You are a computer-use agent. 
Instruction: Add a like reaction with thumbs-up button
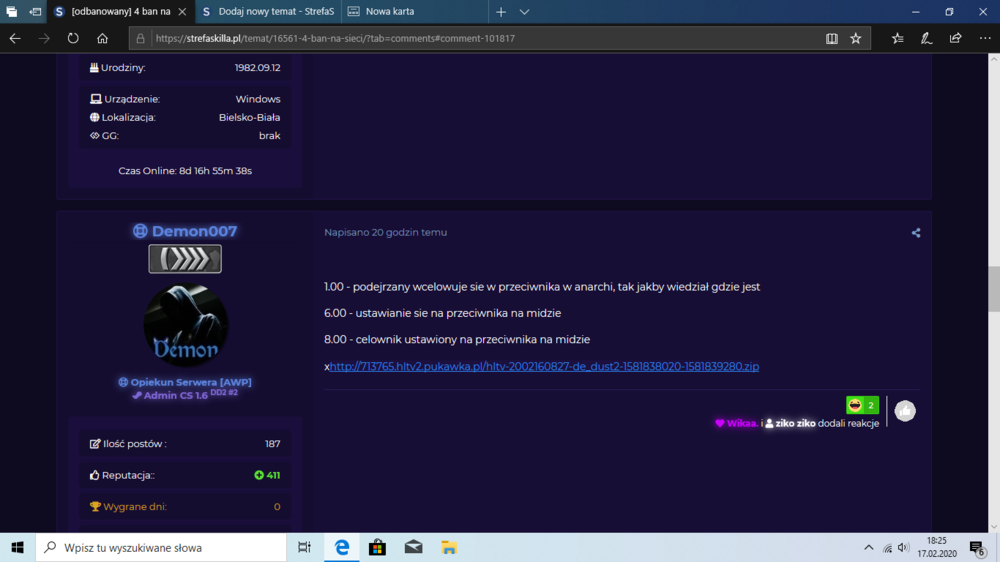click(905, 411)
